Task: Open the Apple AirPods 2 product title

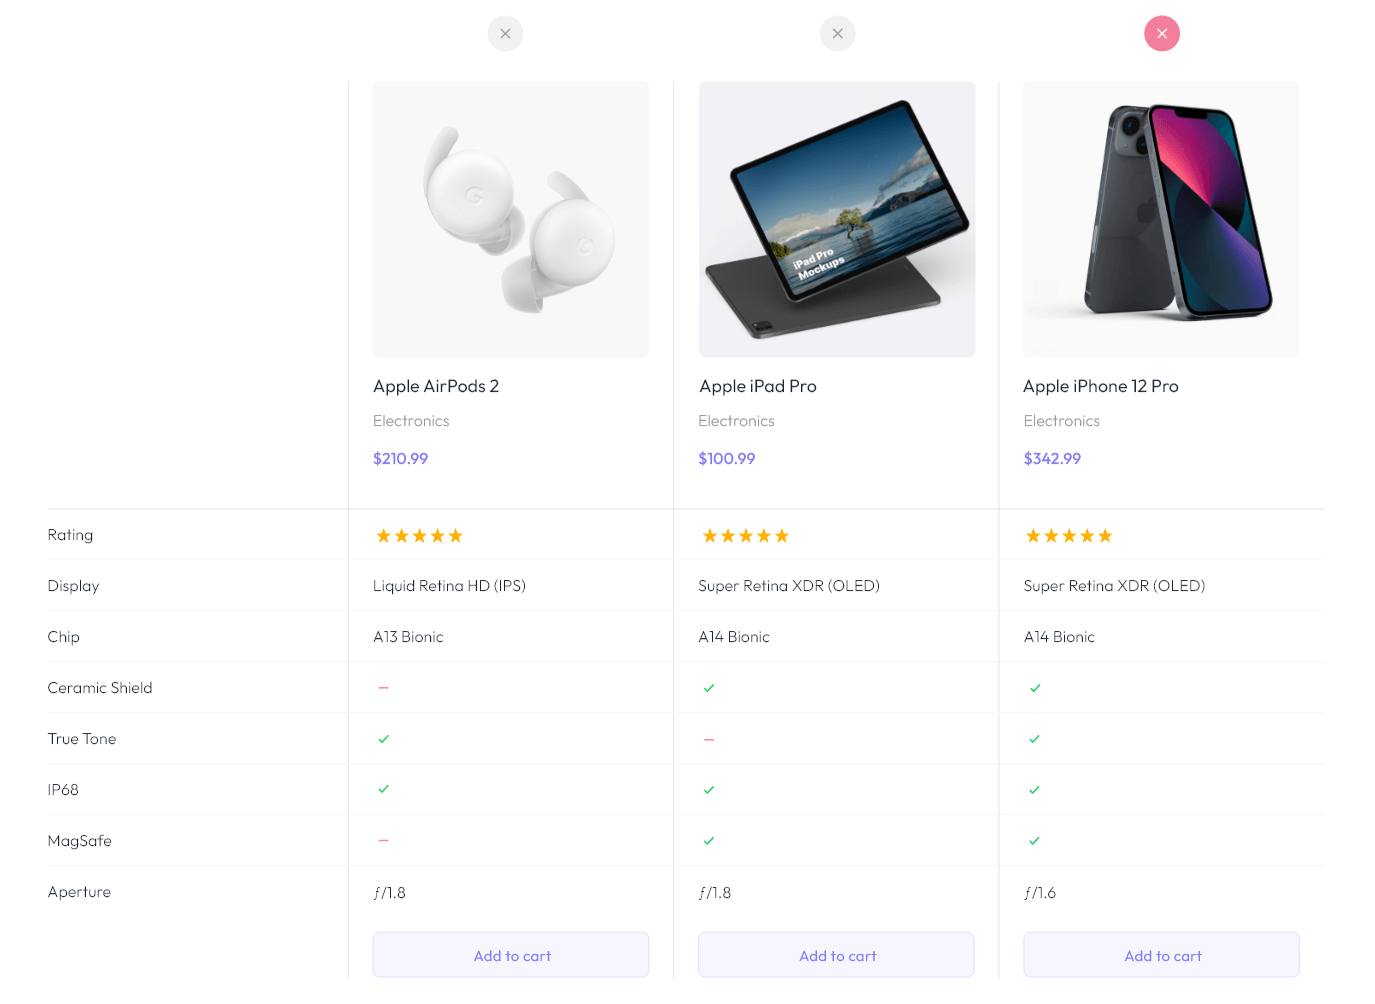Action: 436,386
